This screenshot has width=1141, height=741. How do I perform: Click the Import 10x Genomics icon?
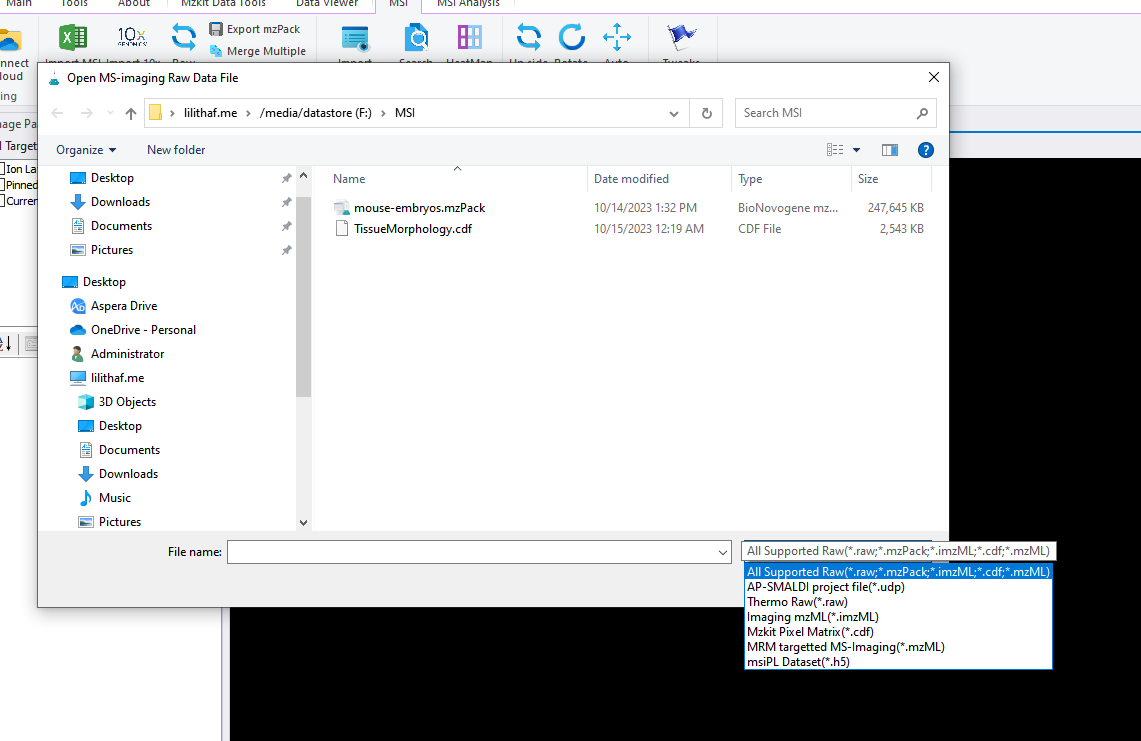132,38
